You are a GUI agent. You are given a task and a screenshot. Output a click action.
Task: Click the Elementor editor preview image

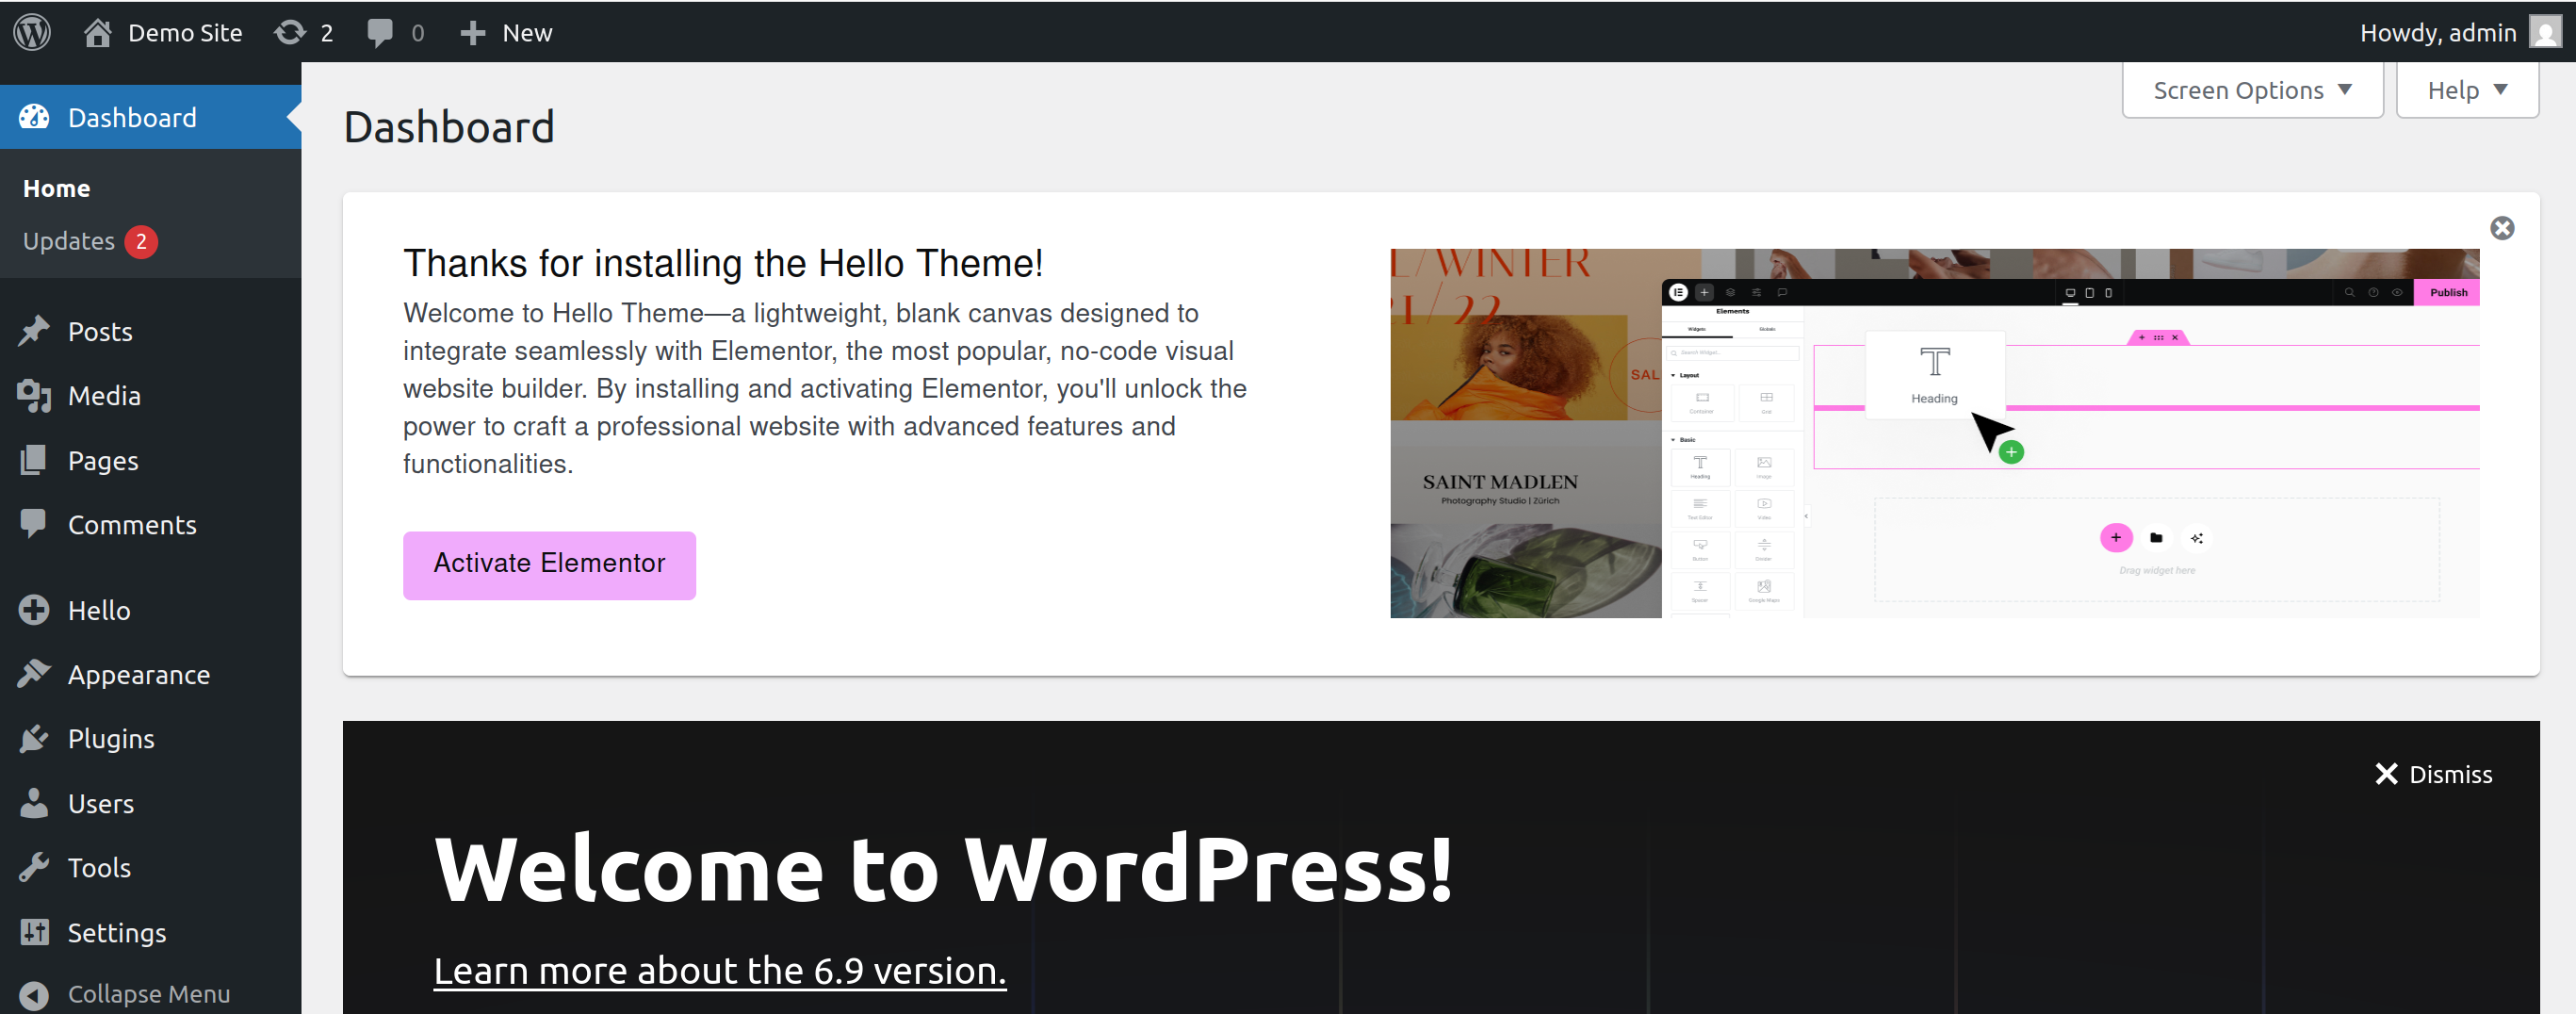(x=1934, y=433)
